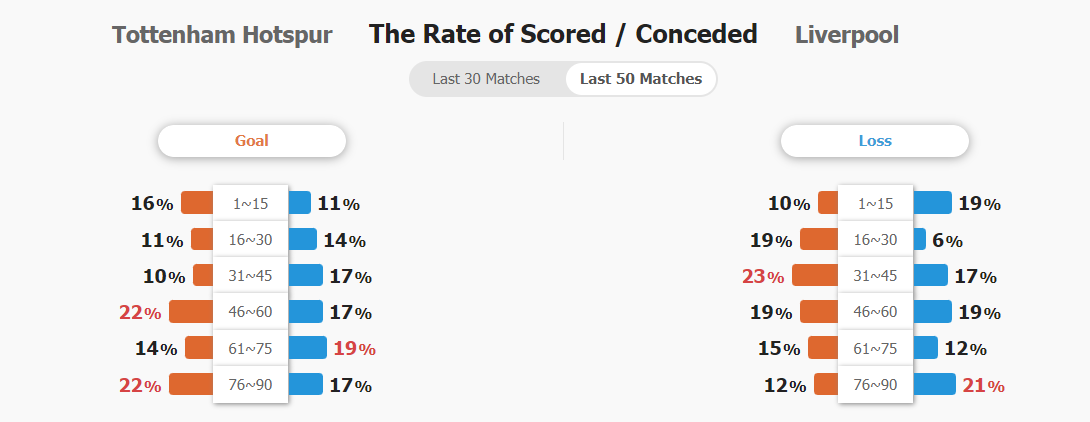Click Tottenham's orange 46~60 bar under Goal
The height and width of the screenshot is (422, 1090).
191,312
